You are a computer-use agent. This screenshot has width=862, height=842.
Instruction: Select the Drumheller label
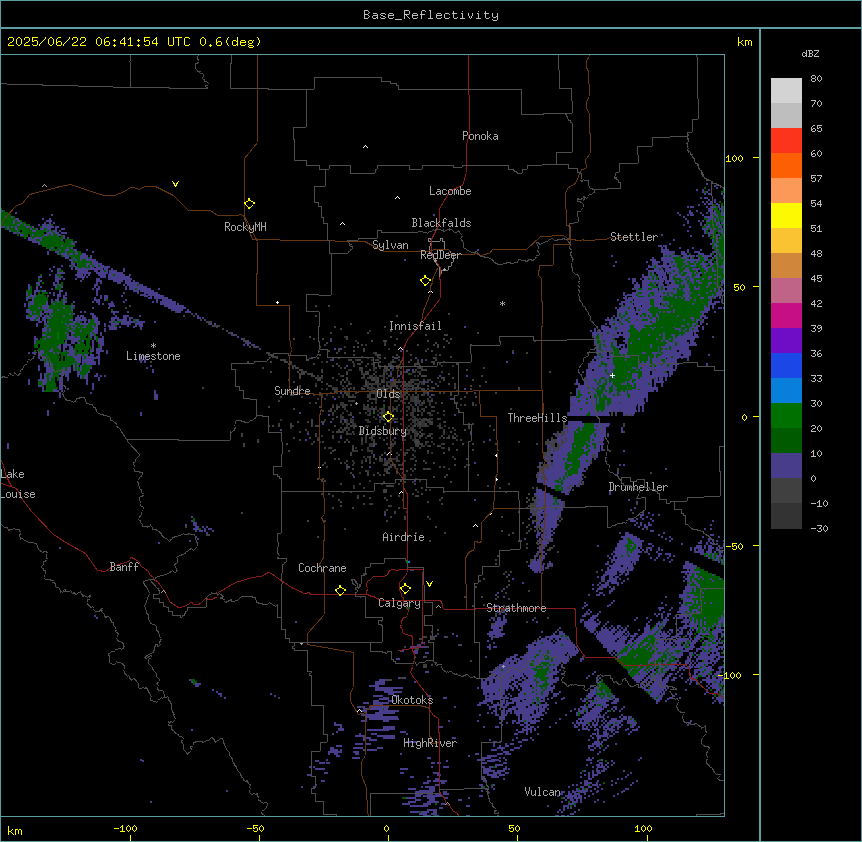[638, 487]
